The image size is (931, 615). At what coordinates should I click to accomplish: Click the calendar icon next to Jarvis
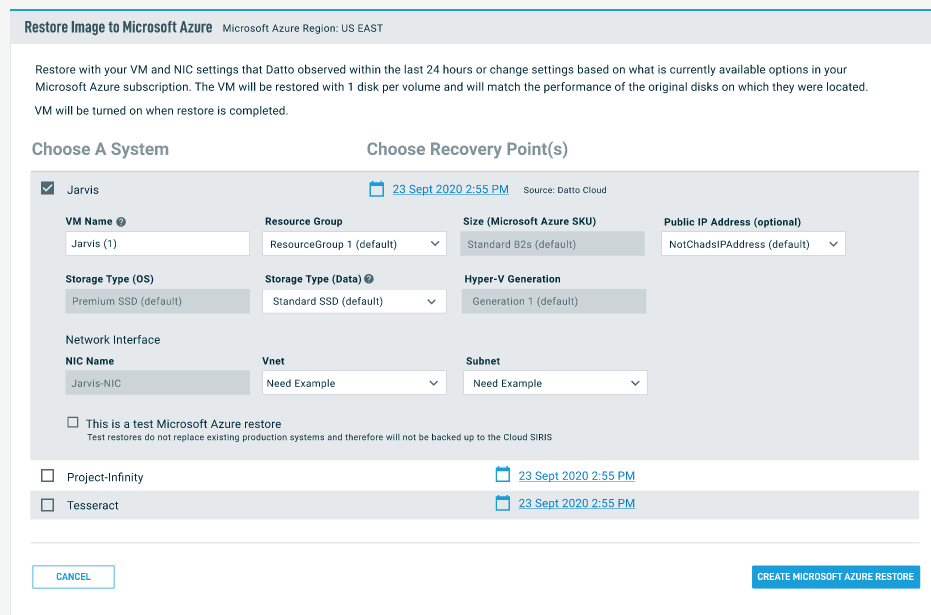point(377,189)
